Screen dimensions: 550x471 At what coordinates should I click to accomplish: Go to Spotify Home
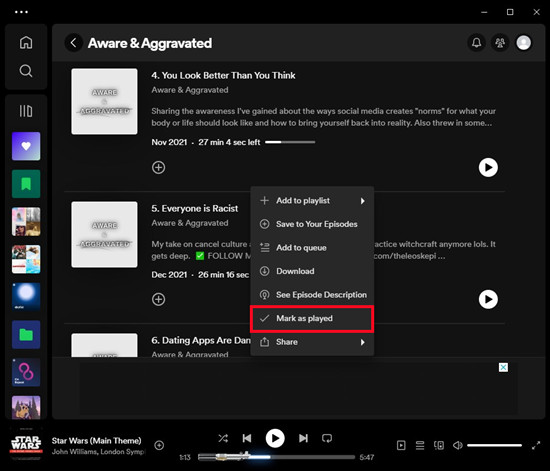click(x=26, y=42)
